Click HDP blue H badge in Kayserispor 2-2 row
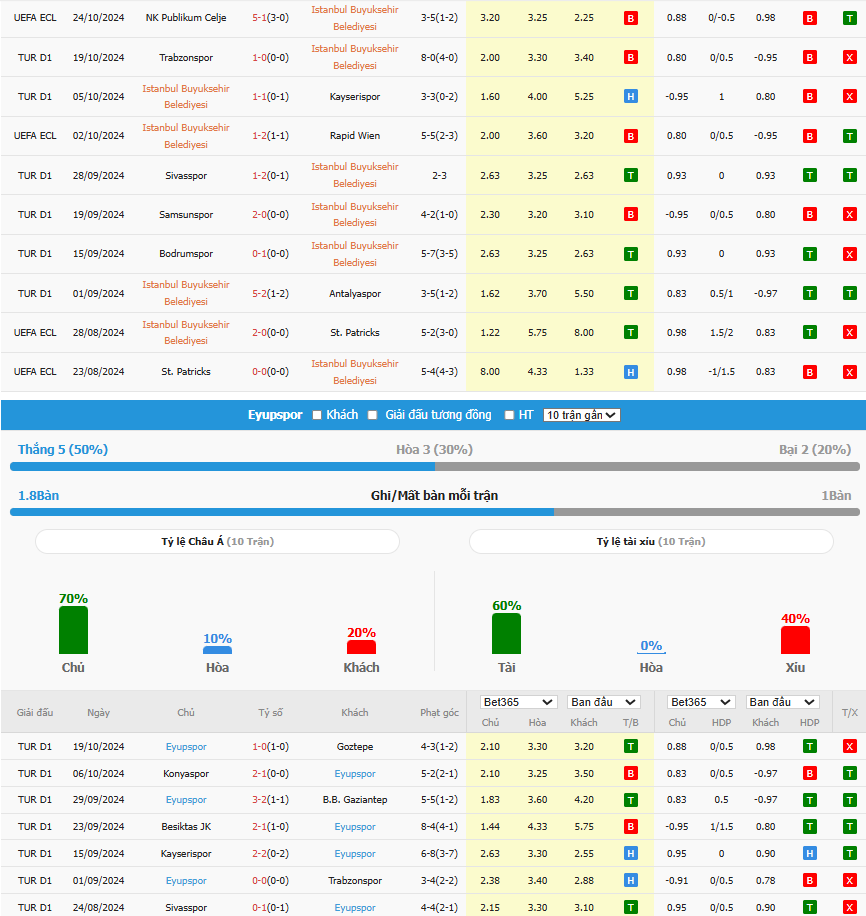 click(809, 853)
